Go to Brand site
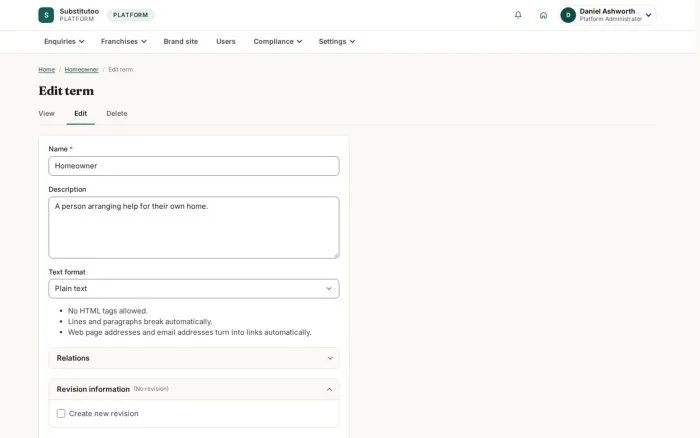Viewport: 700px width, 438px height. coord(180,42)
